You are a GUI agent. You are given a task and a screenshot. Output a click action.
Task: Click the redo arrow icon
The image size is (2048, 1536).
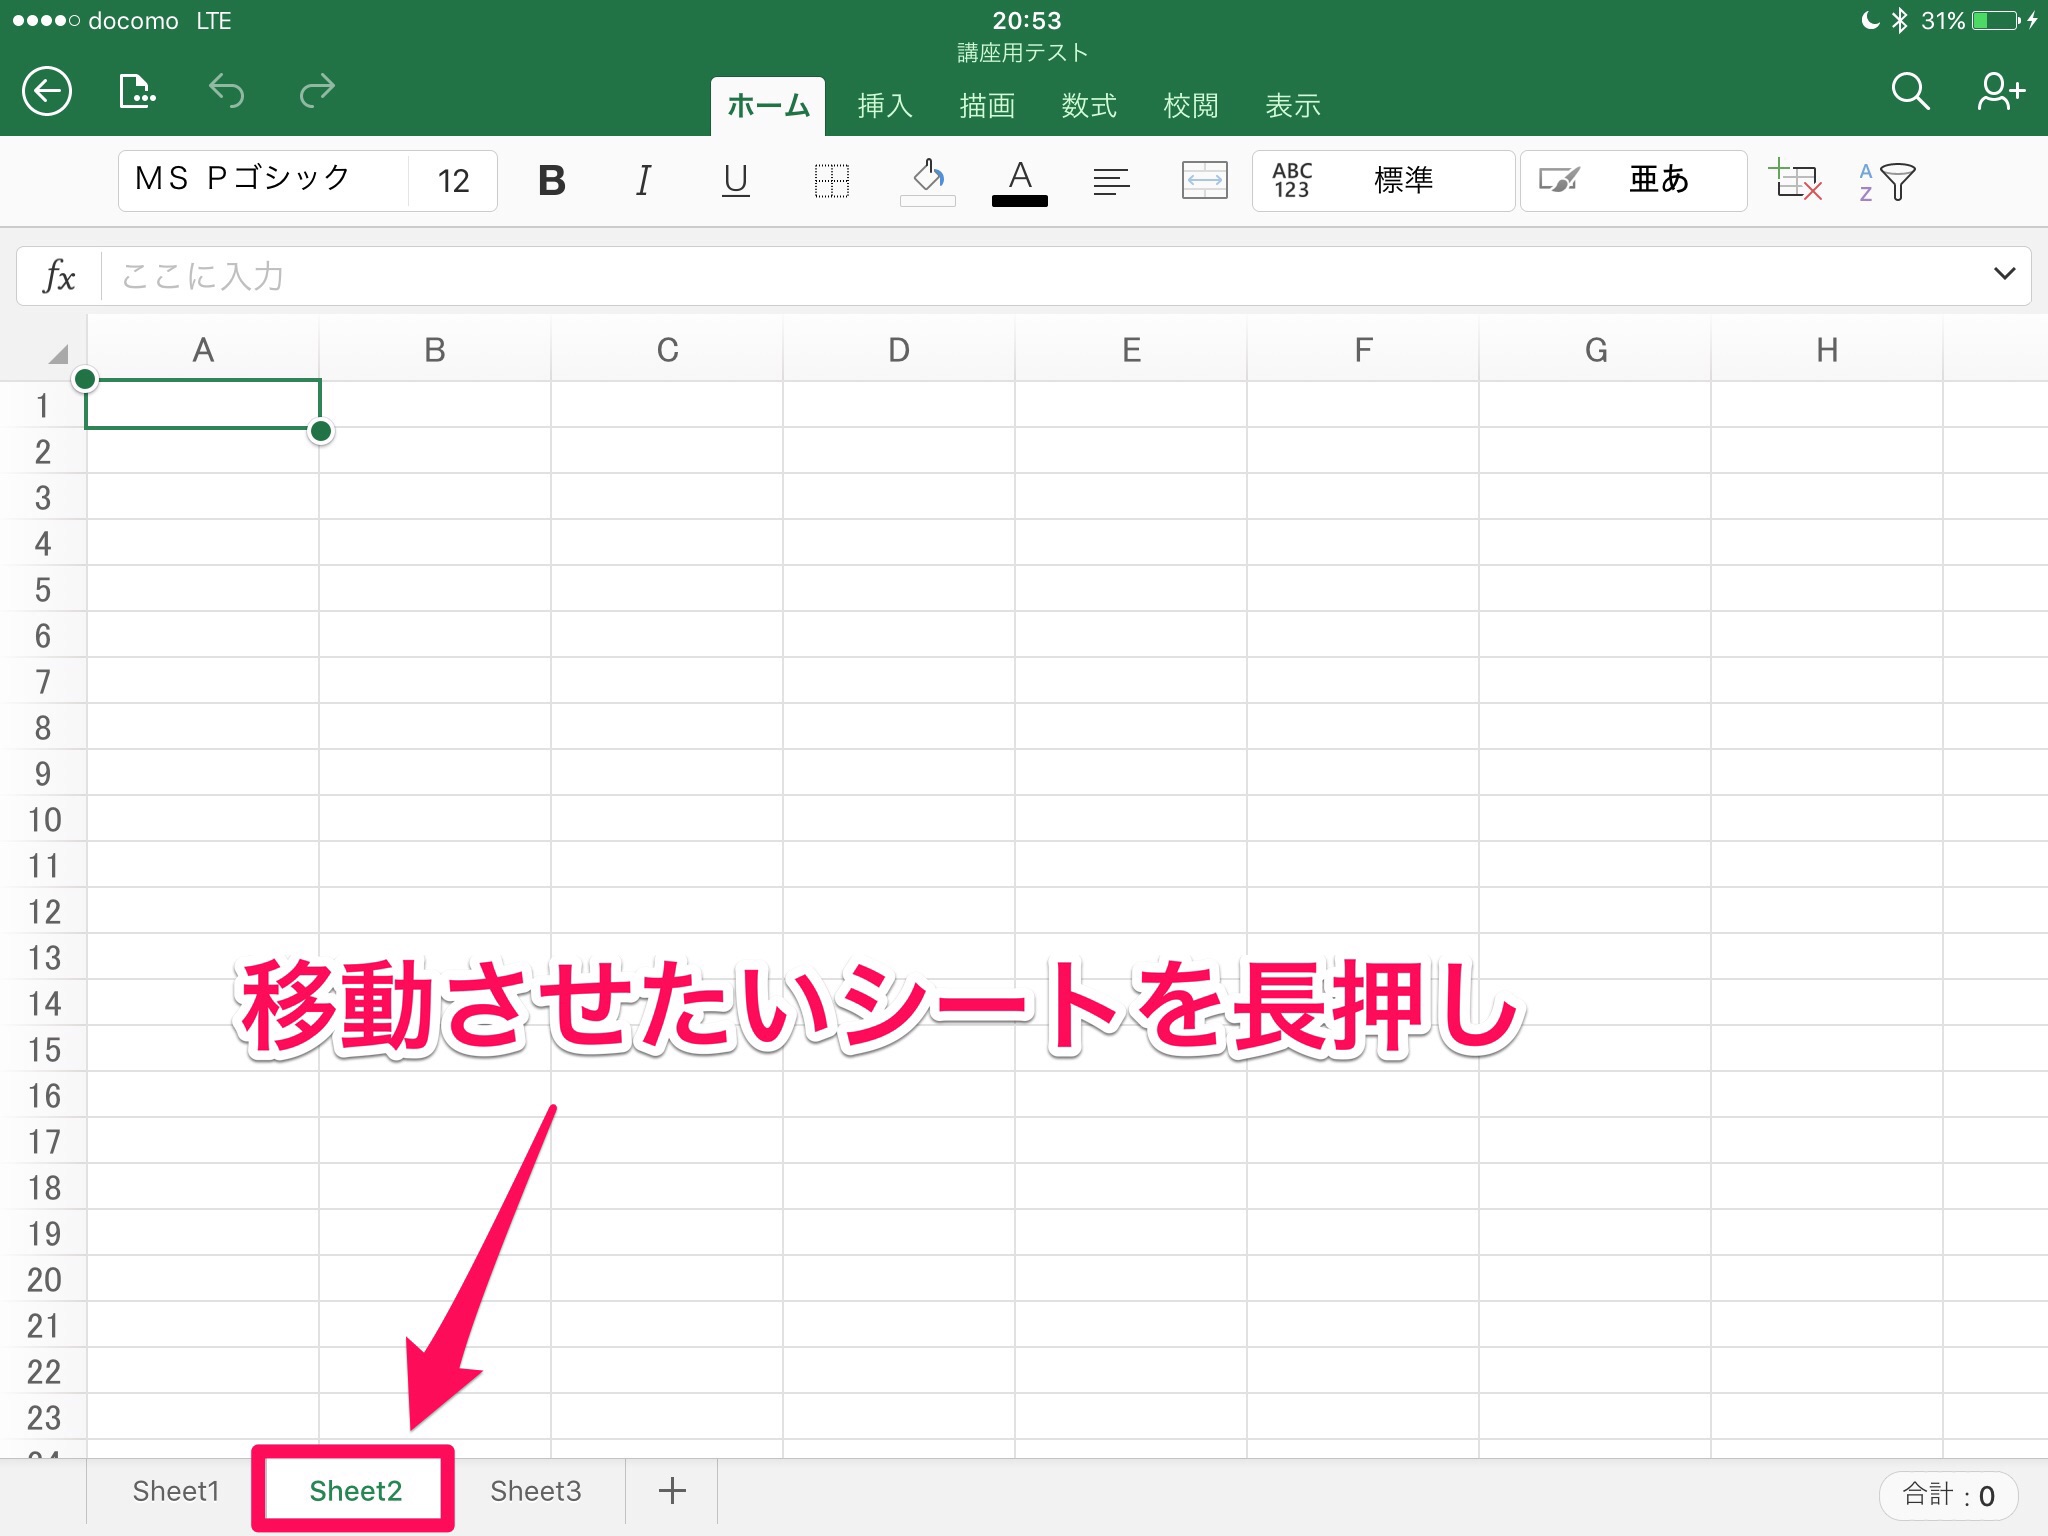(x=317, y=92)
